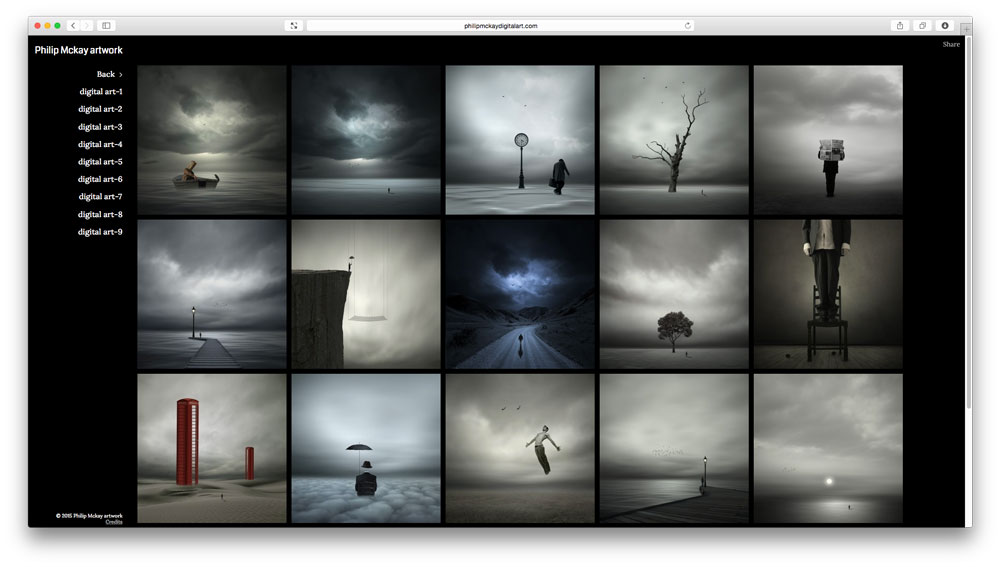Open the downloads icon in the toolbar
Screen dimensions: 1000x567
pos(945,26)
